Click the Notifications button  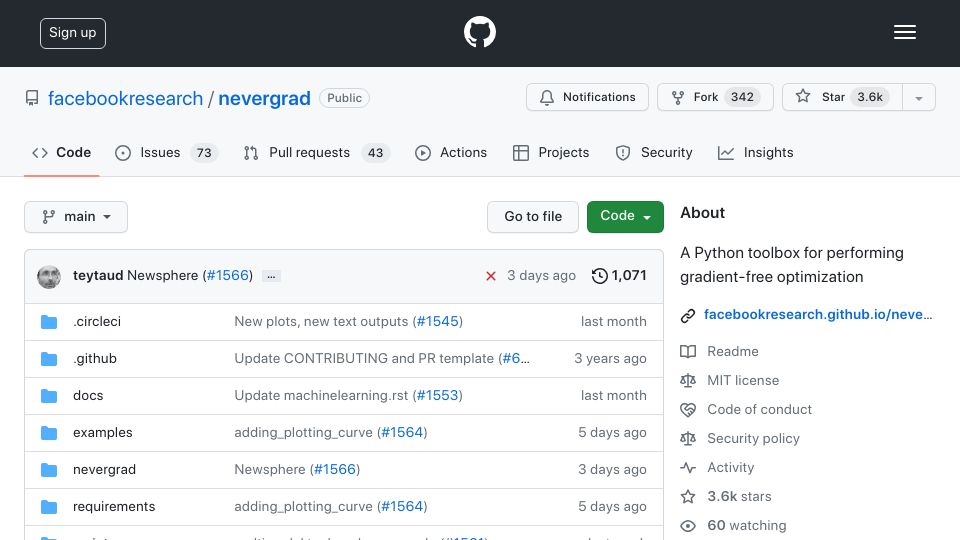pyautogui.click(x=587, y=97)
